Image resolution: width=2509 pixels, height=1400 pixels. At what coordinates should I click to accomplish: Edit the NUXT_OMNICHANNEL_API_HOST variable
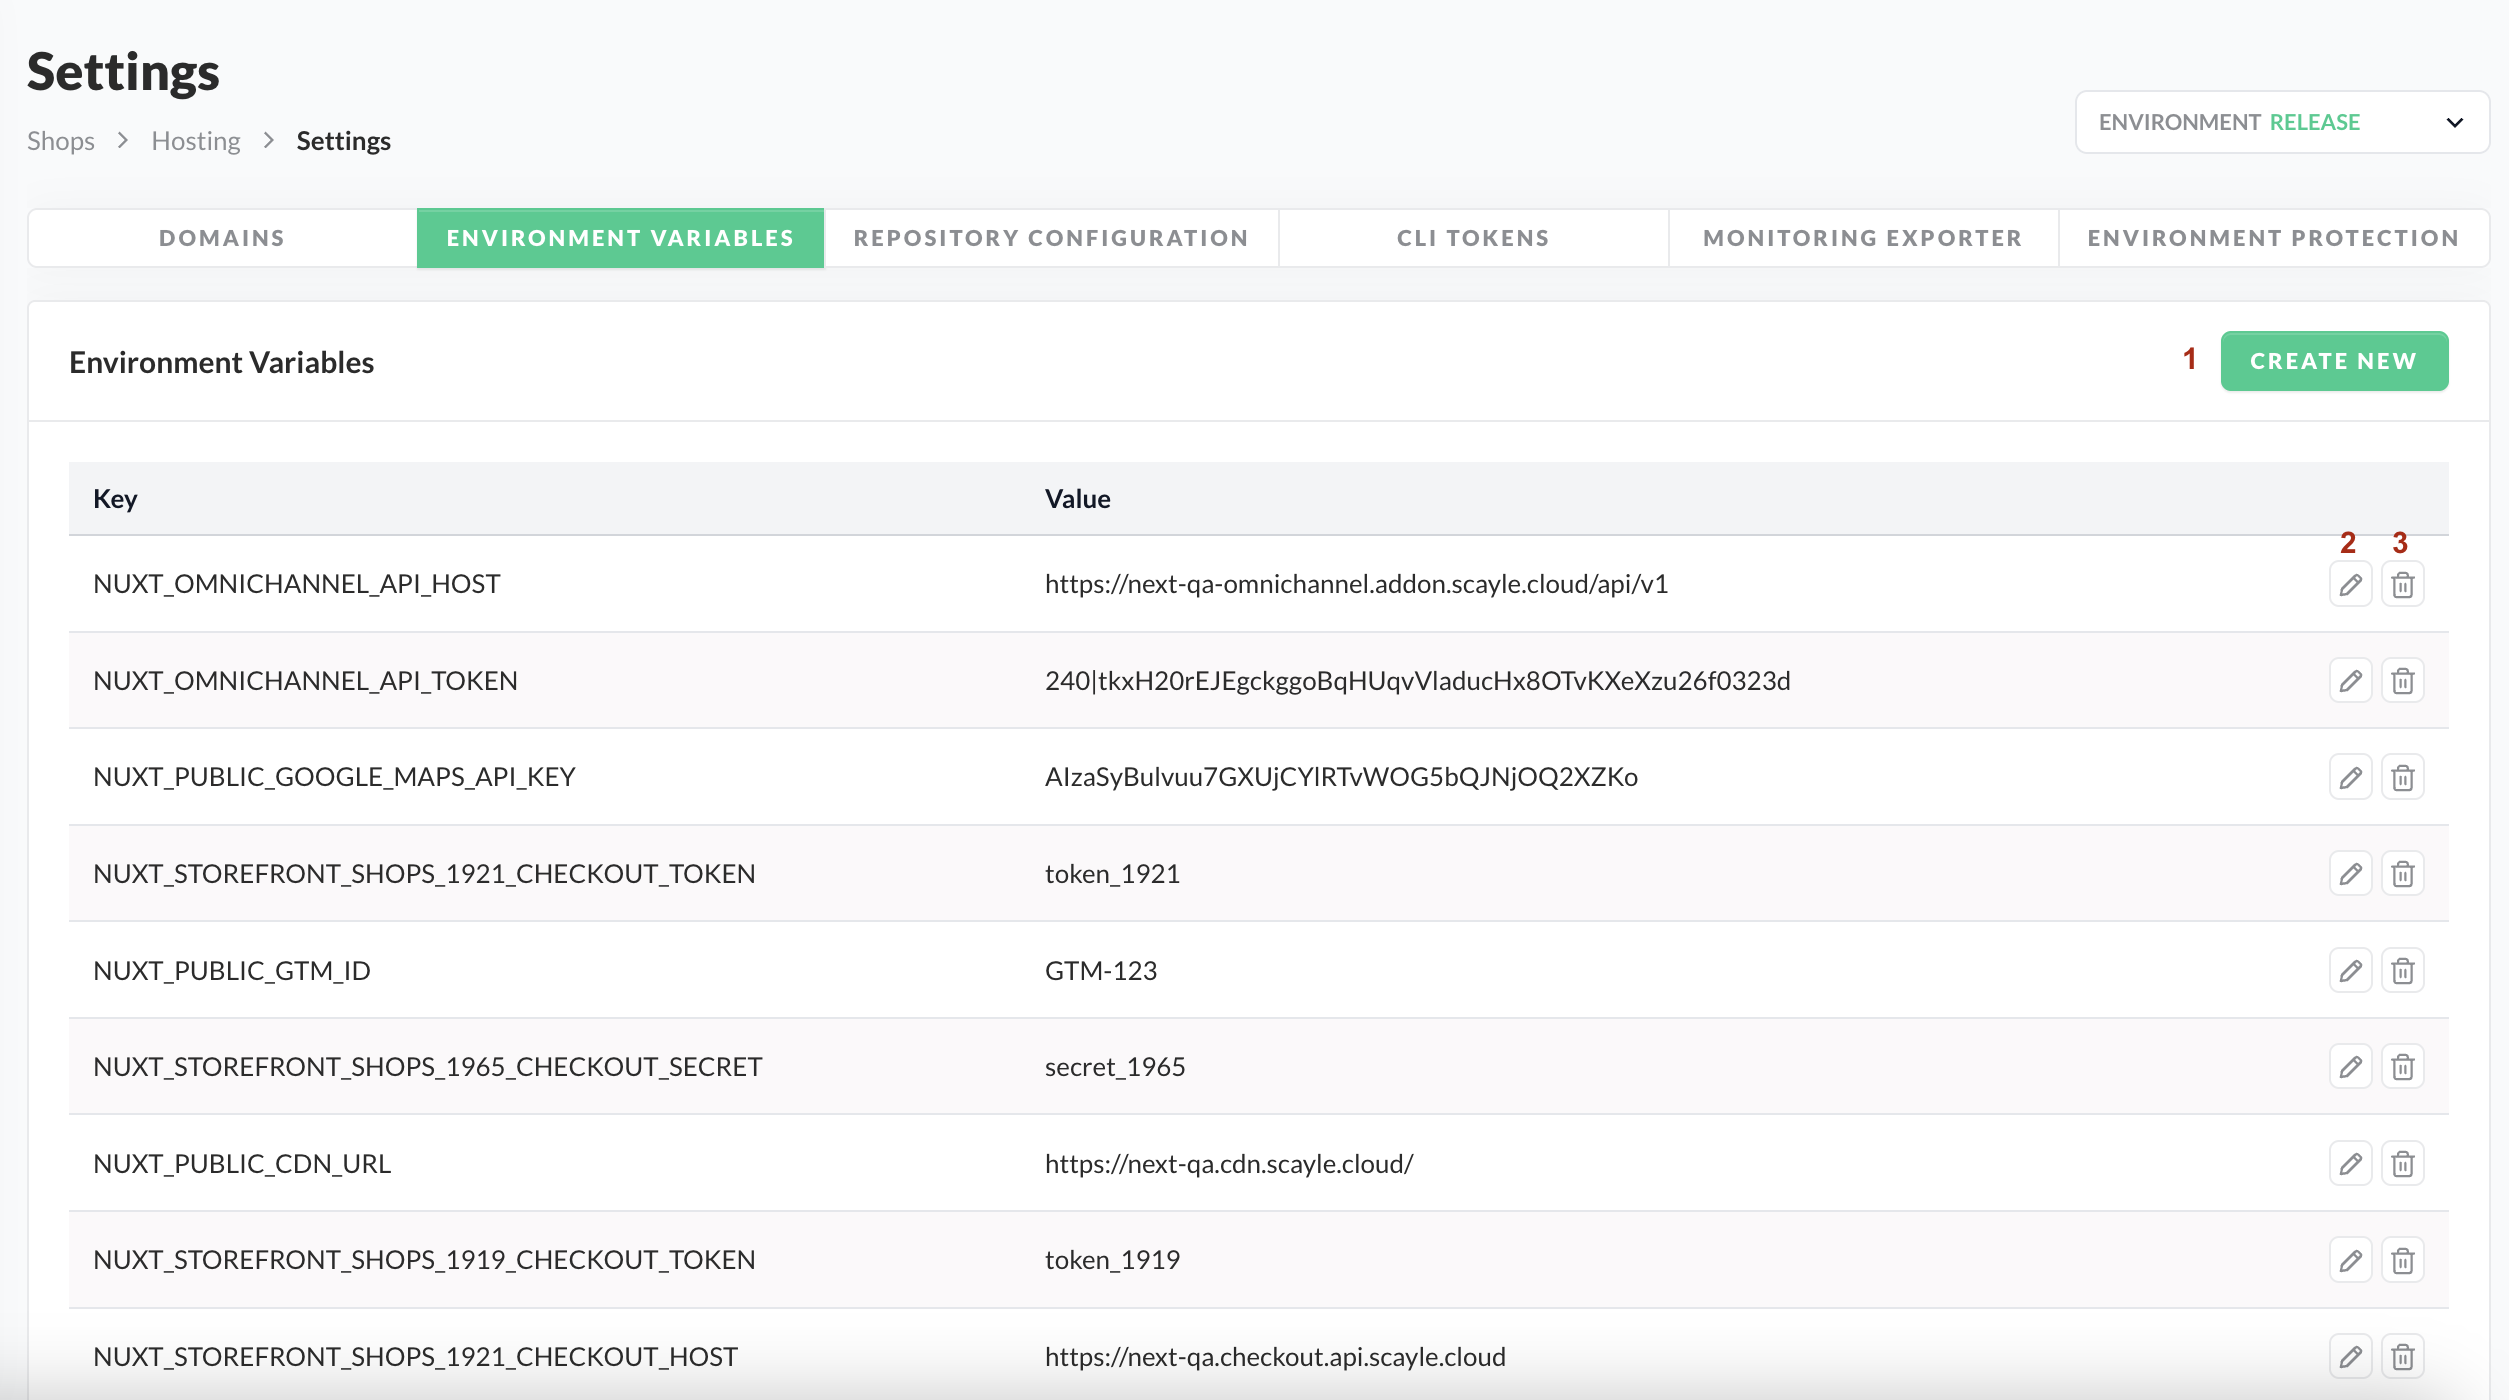point(2350,584)
